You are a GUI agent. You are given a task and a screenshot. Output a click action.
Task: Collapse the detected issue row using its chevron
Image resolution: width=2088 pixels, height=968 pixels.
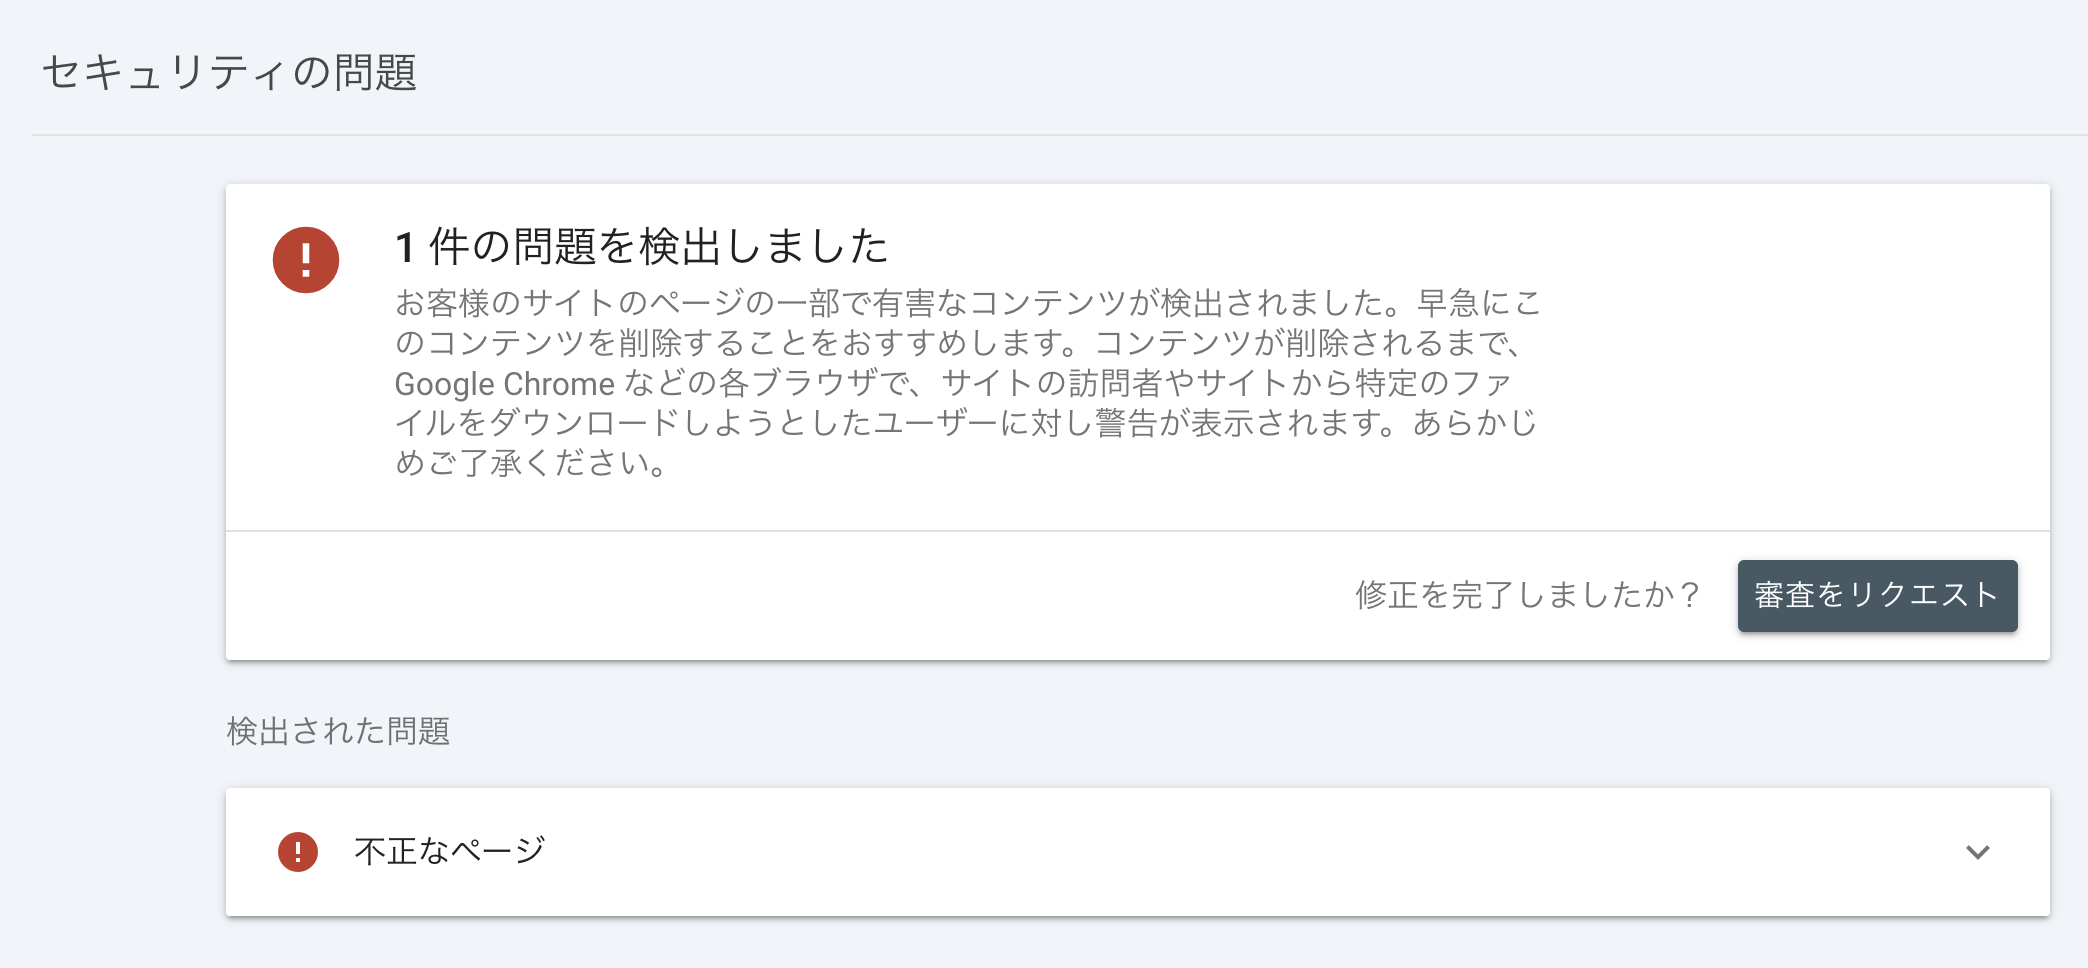point(1975,852)
